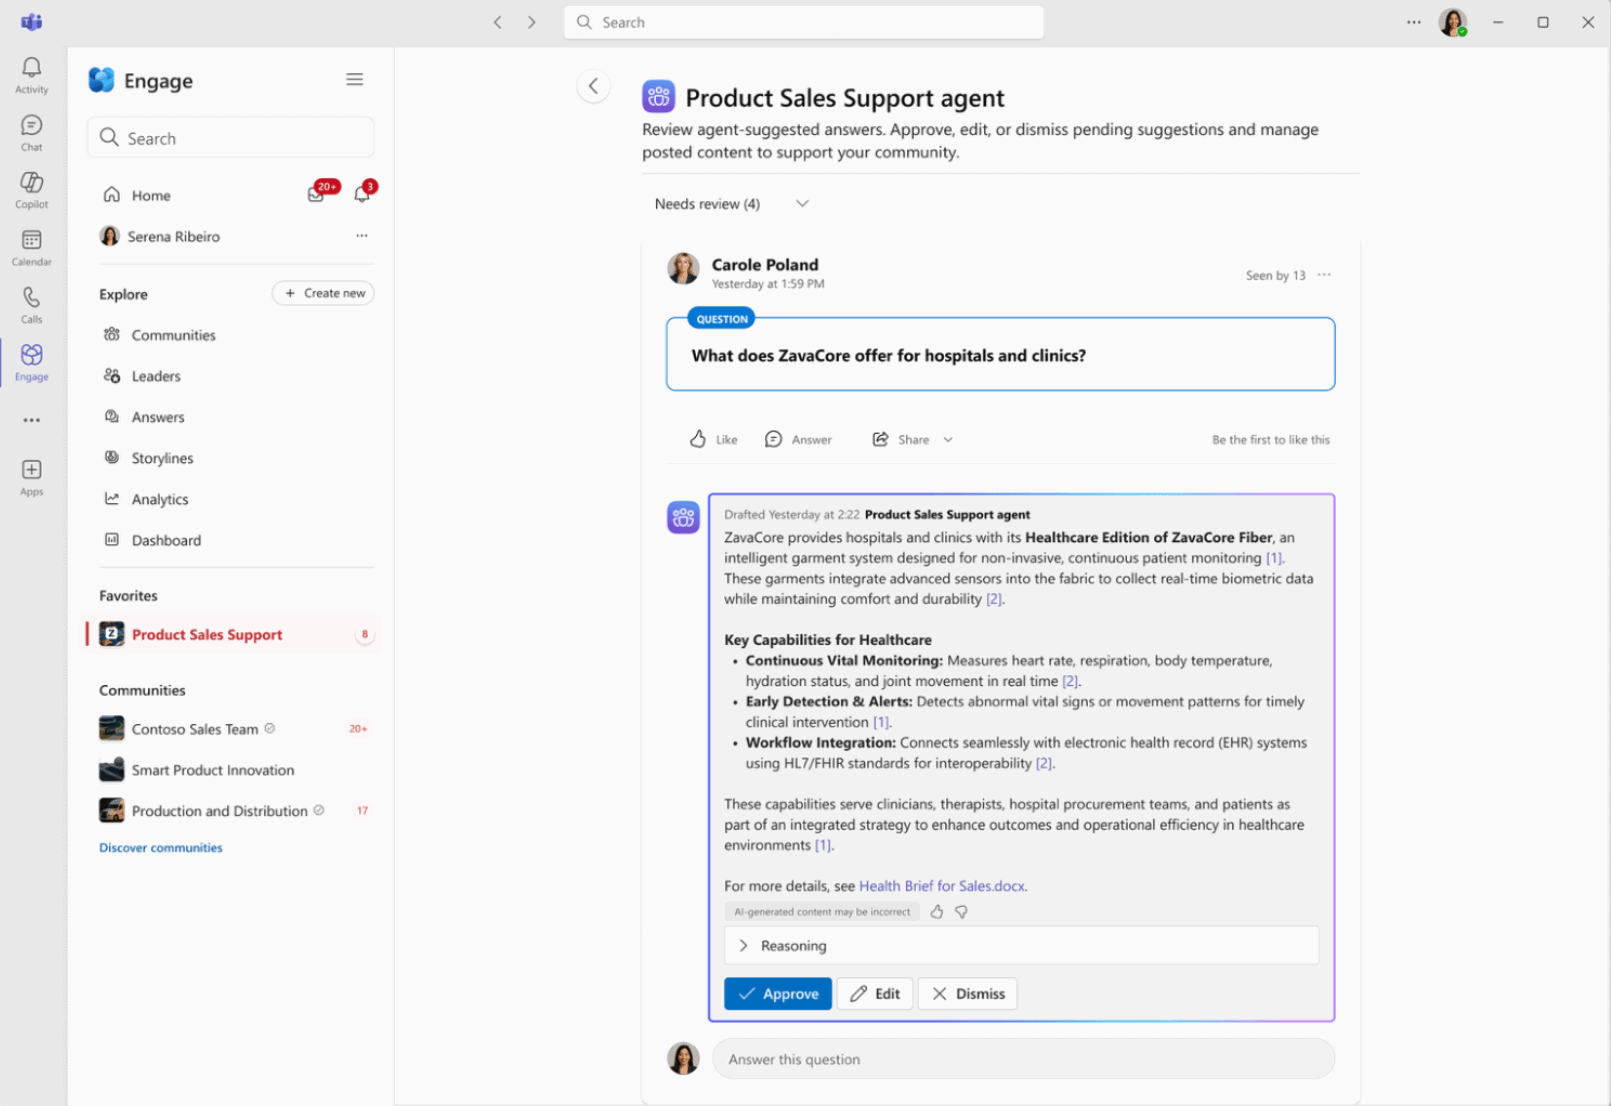Select the Answer icon under the question

tap(773, 439)
